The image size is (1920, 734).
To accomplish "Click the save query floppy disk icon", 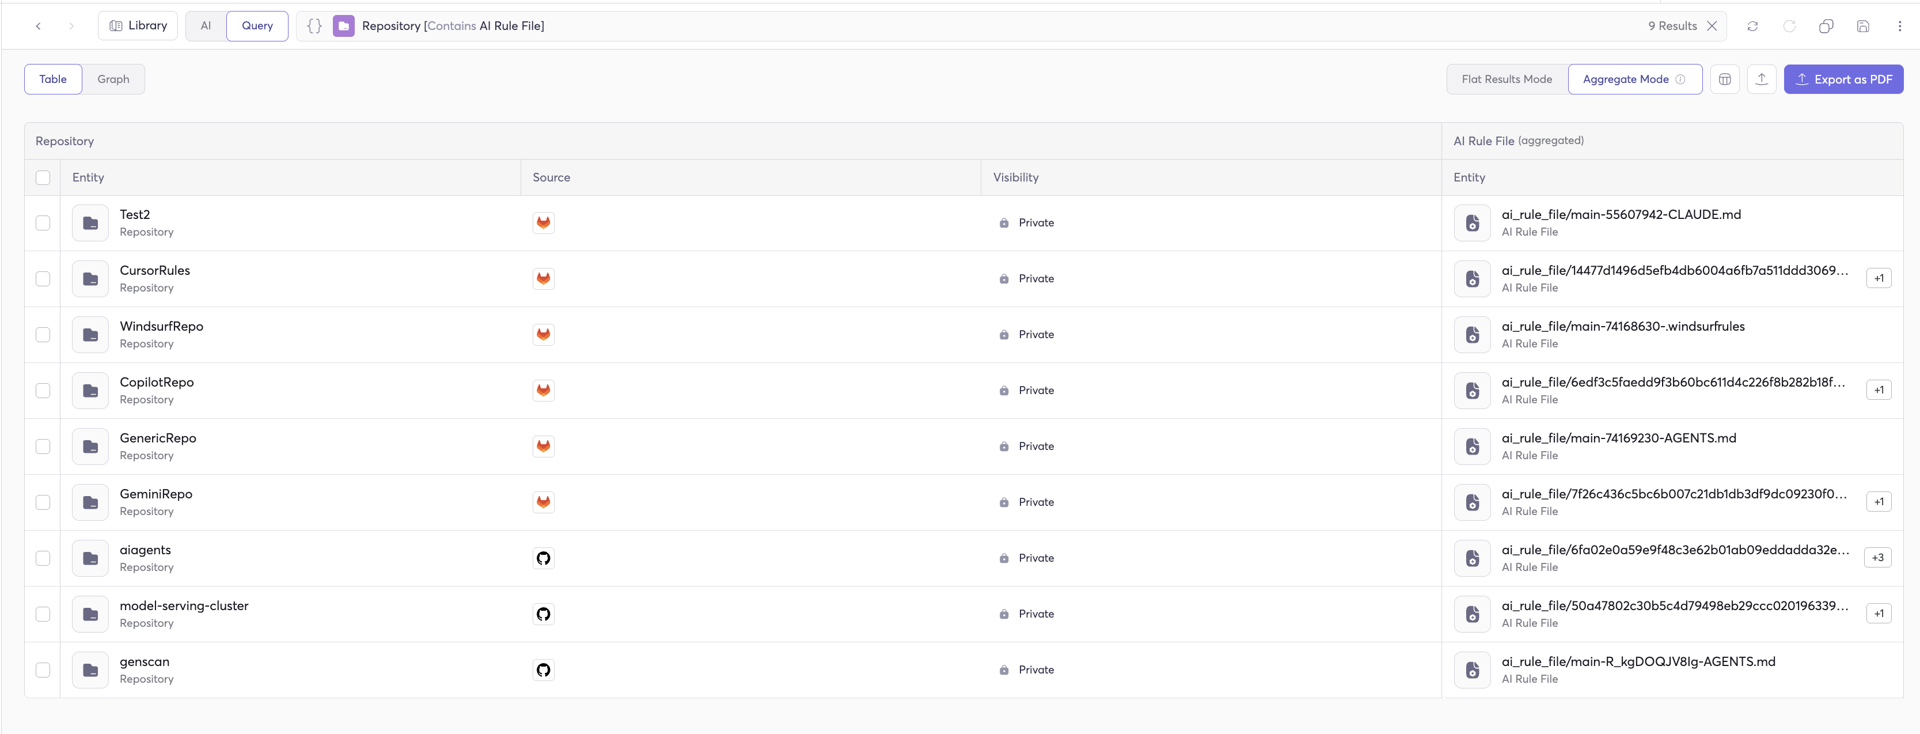I will coord(1863,26).
